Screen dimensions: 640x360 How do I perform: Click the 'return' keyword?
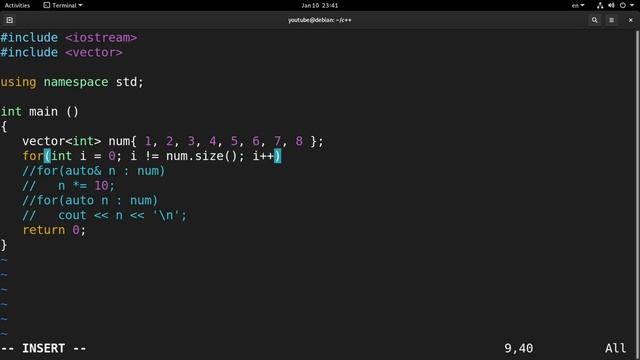[44, 230]
